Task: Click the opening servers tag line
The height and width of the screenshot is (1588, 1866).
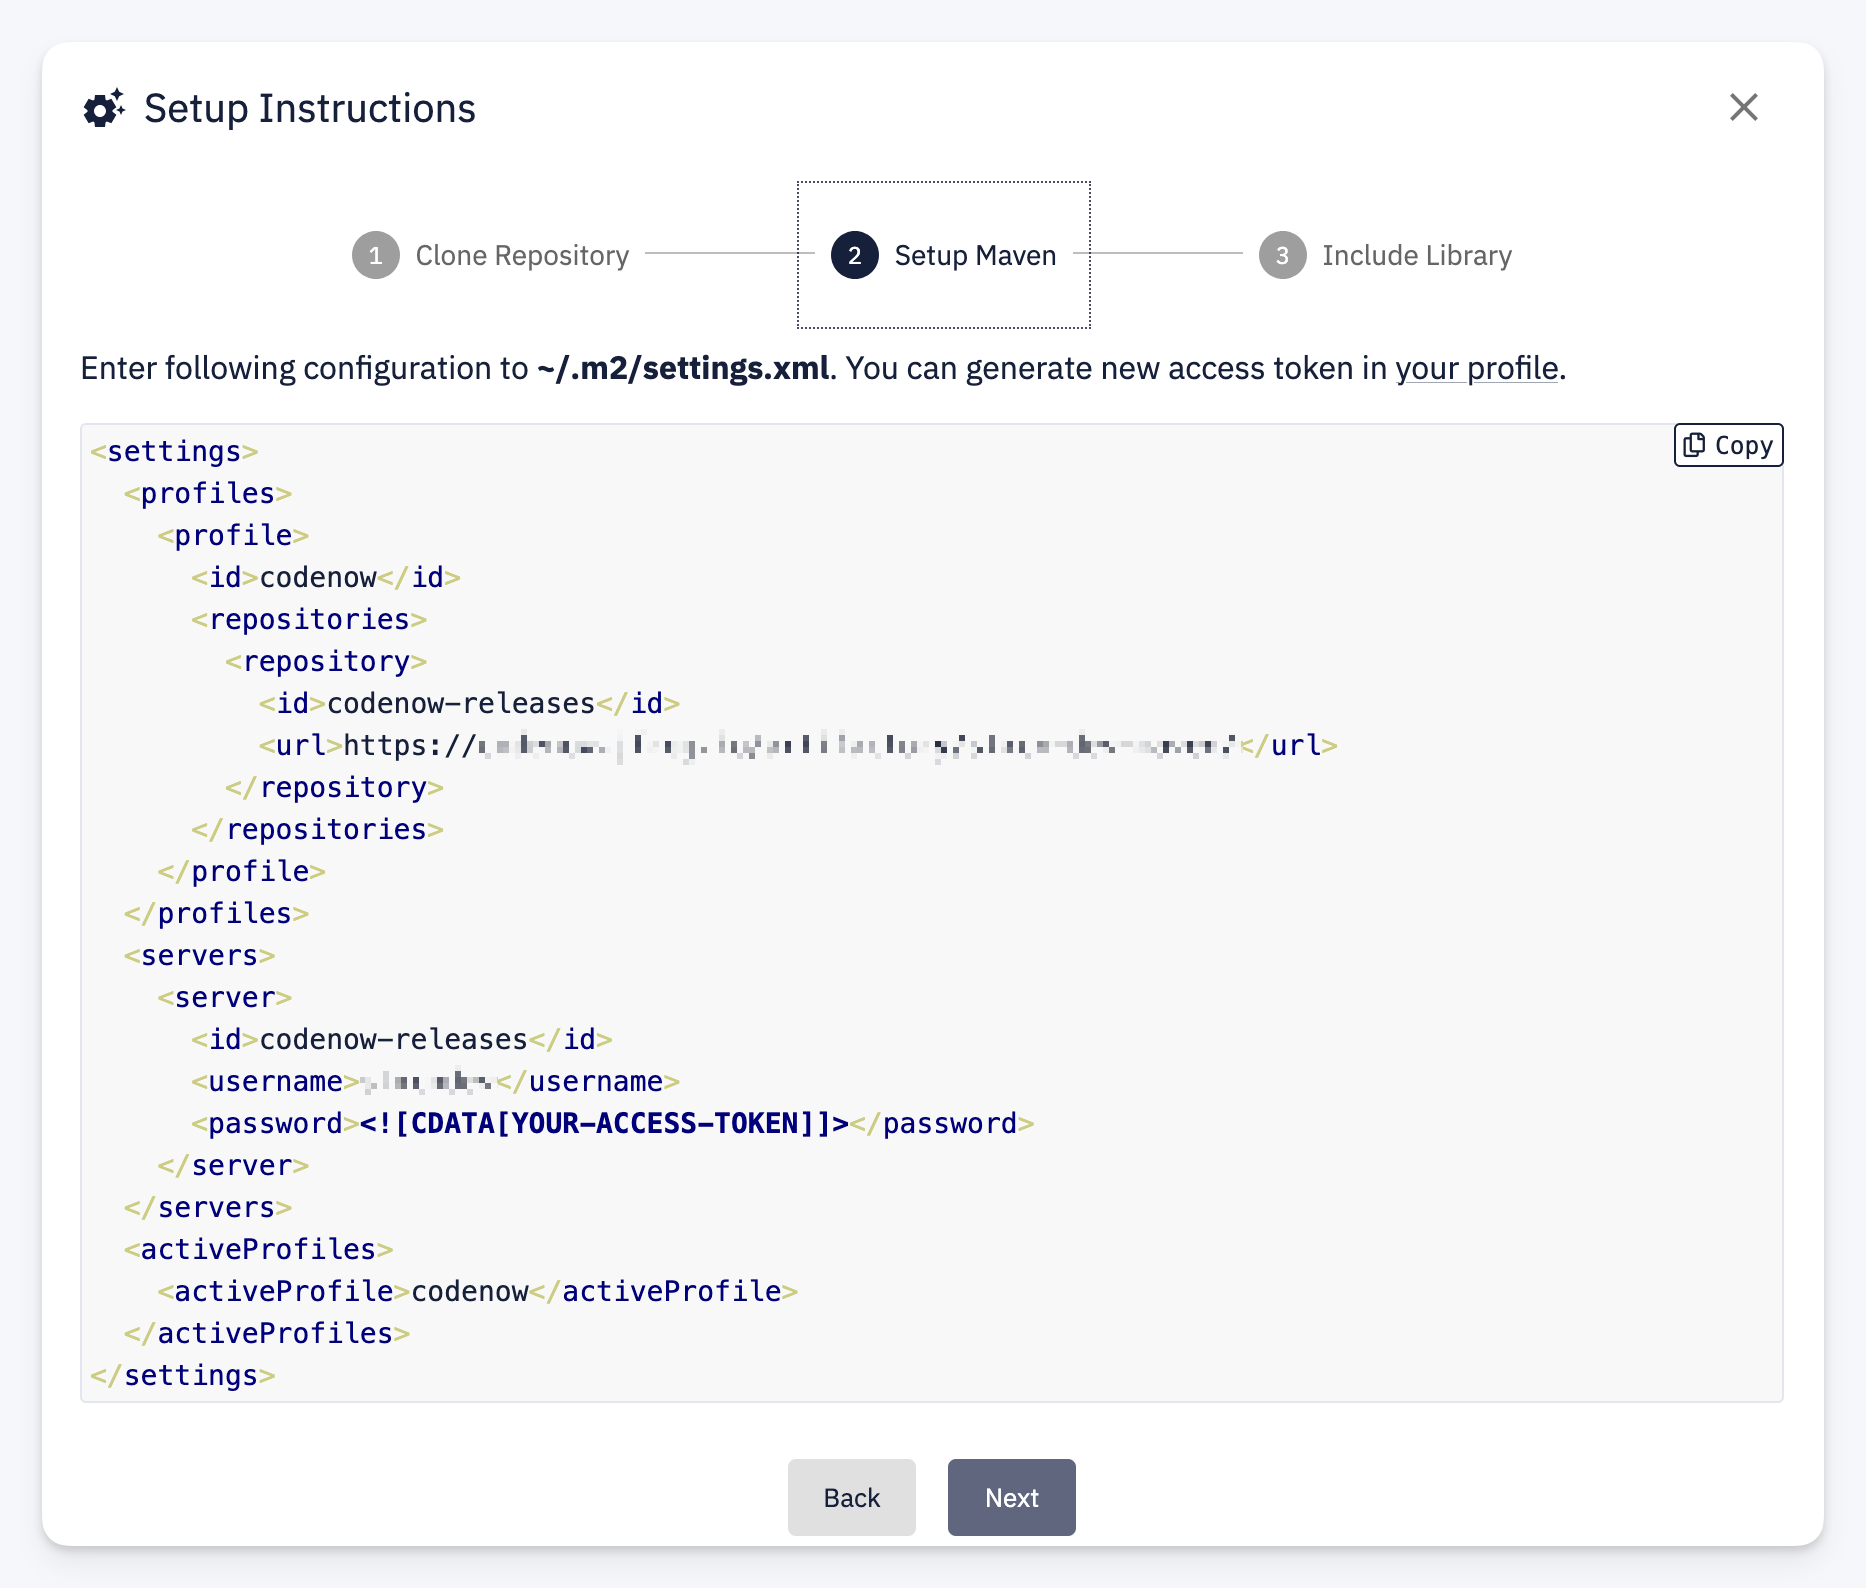Action: [x=200, y=955]
